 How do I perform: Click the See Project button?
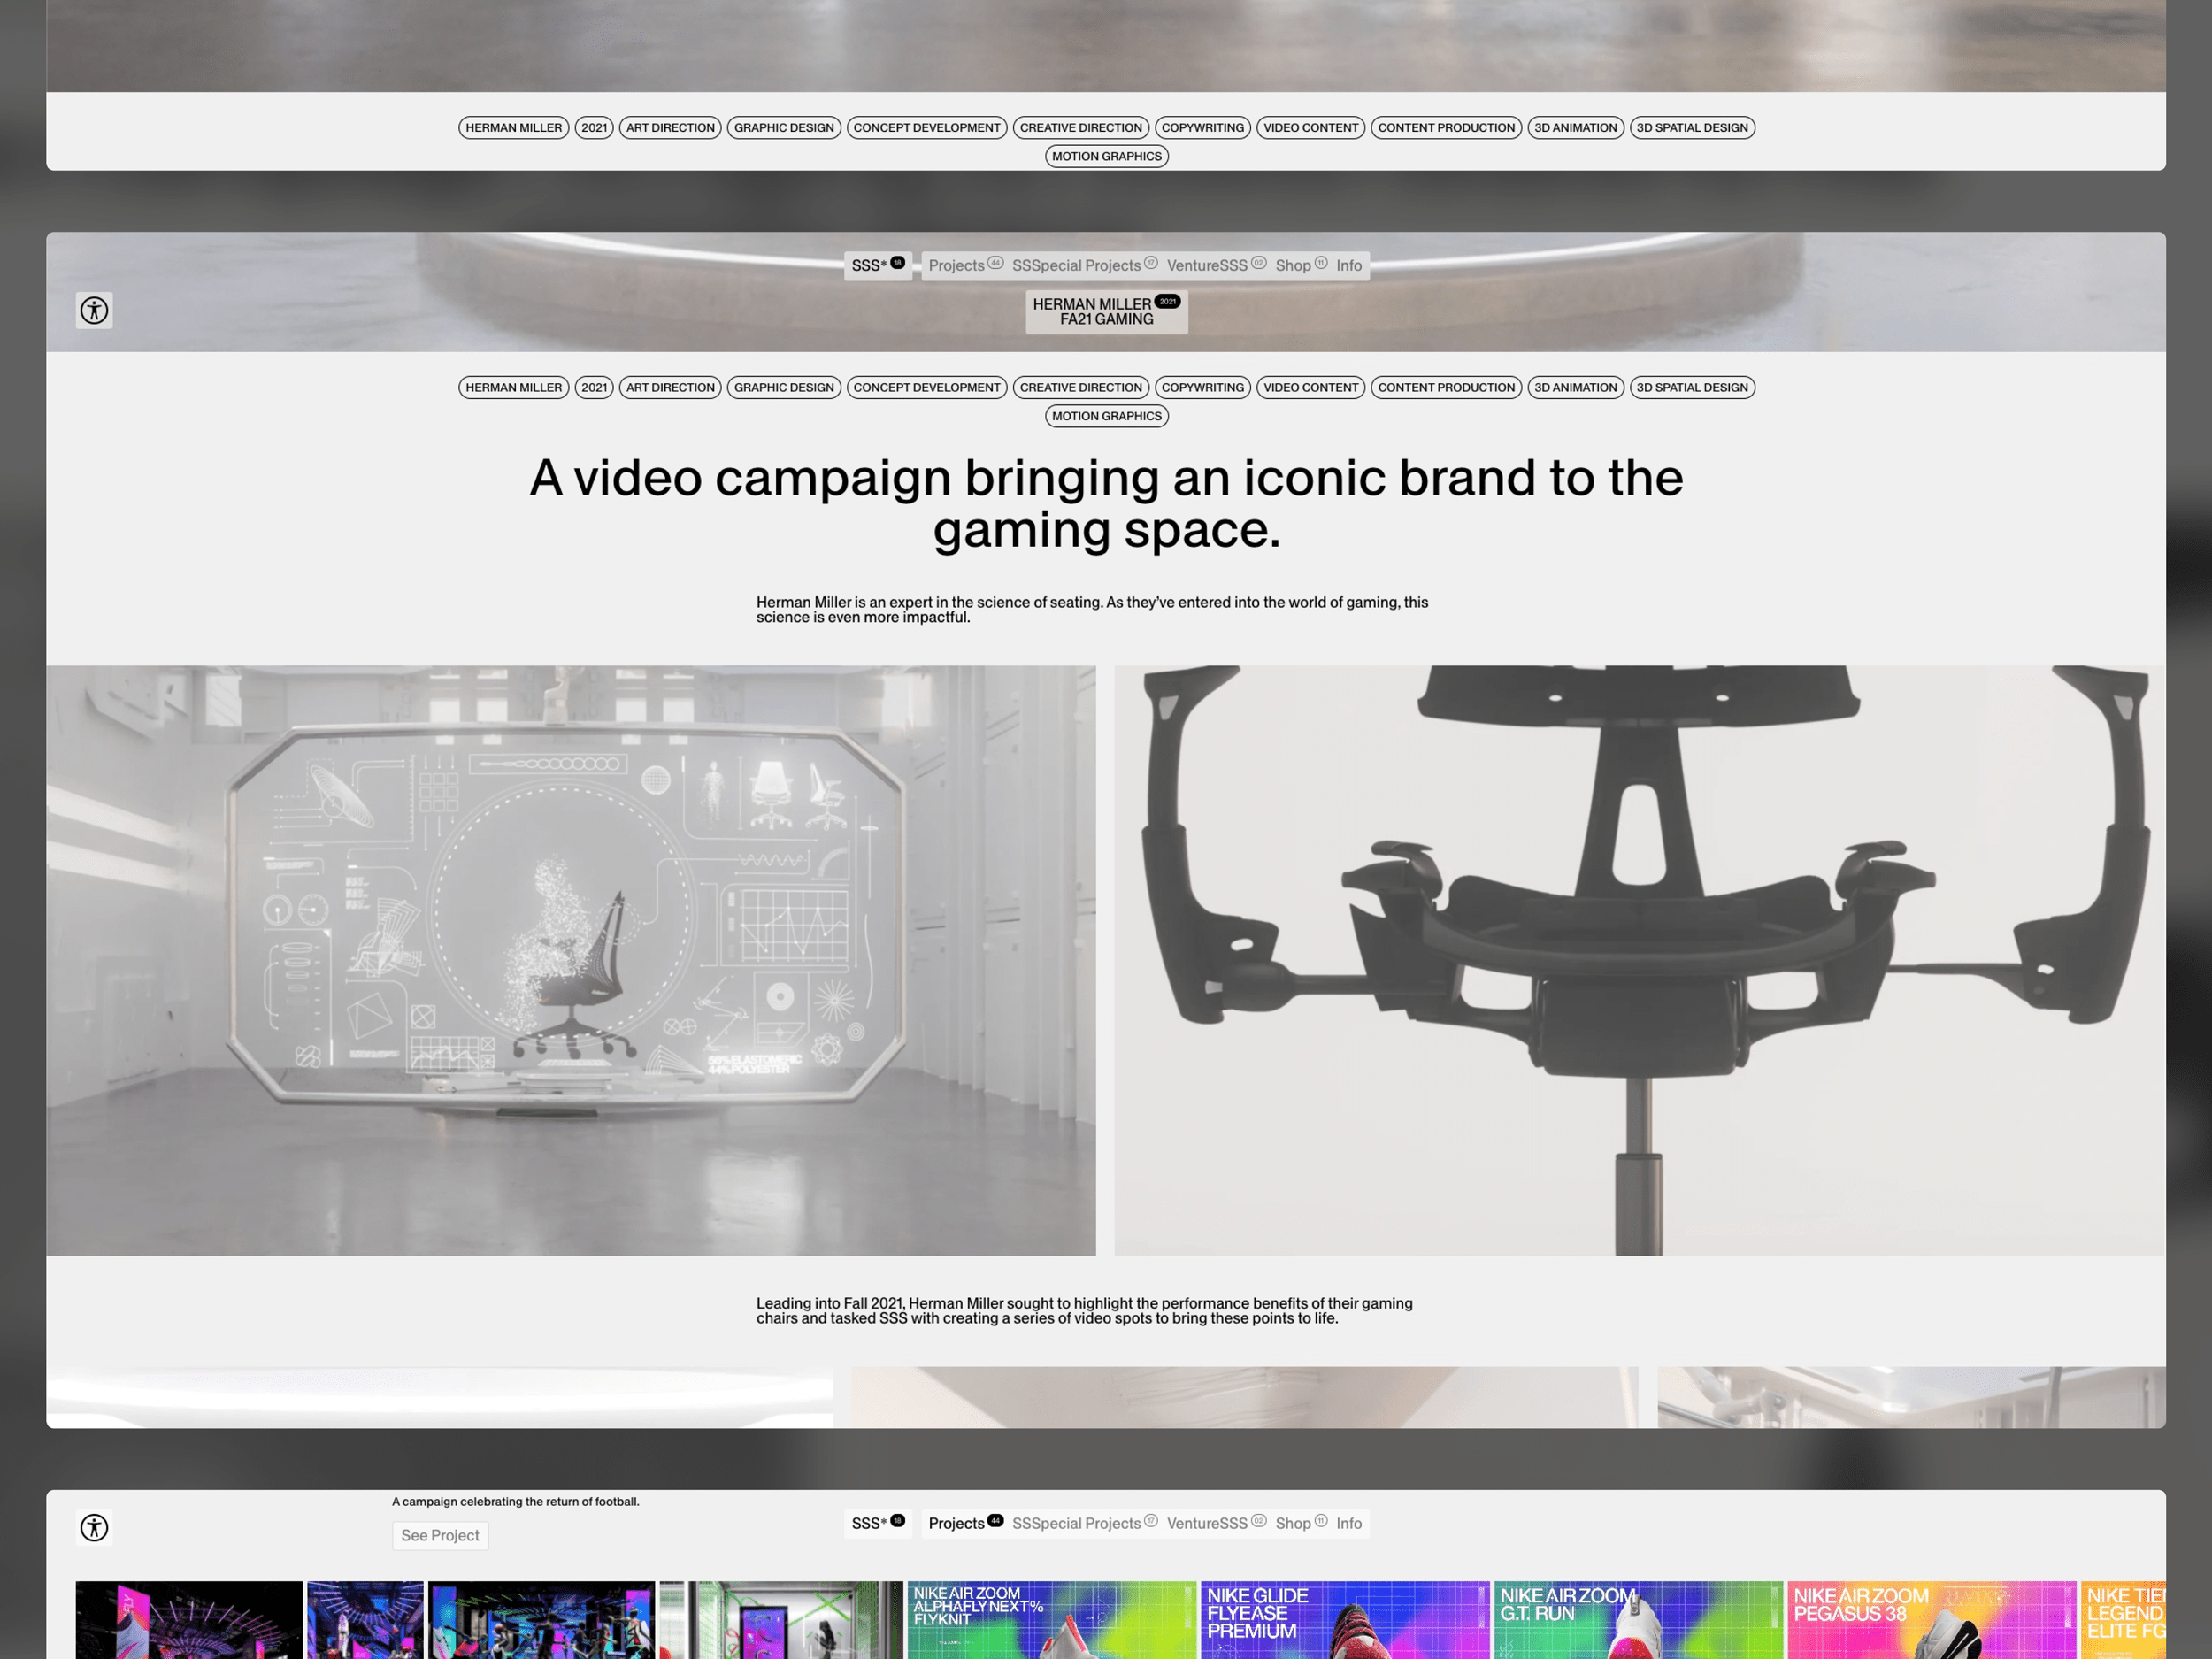pos(440,1535)
